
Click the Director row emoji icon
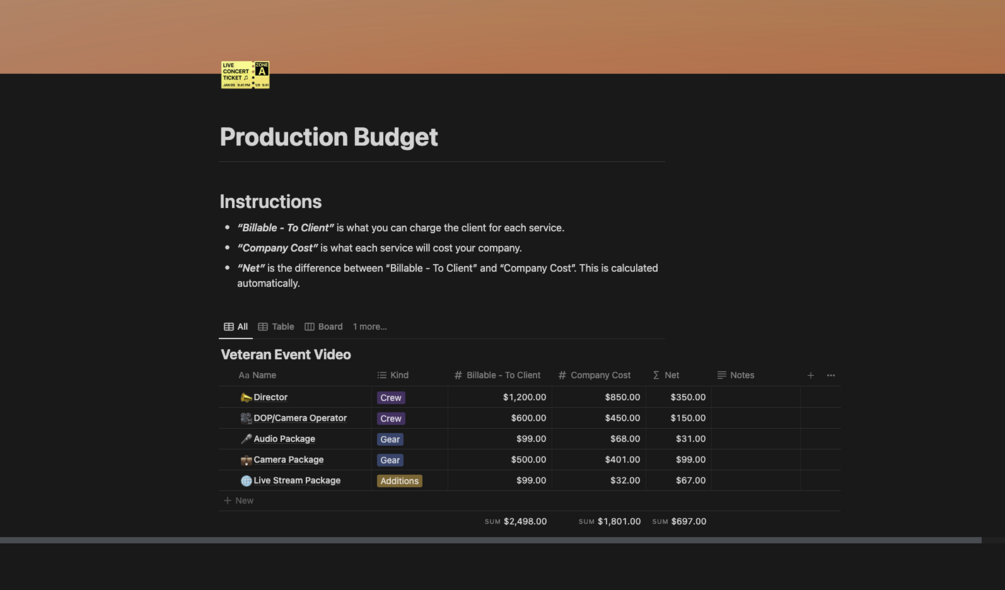click(246, 398)
